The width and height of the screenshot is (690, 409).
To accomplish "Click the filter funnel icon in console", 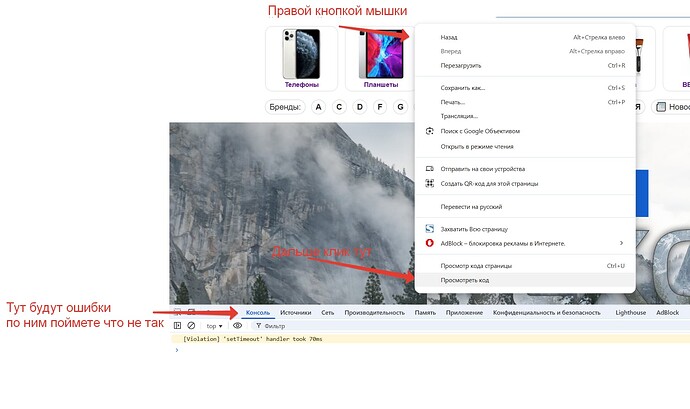I will tap(259, 326).
